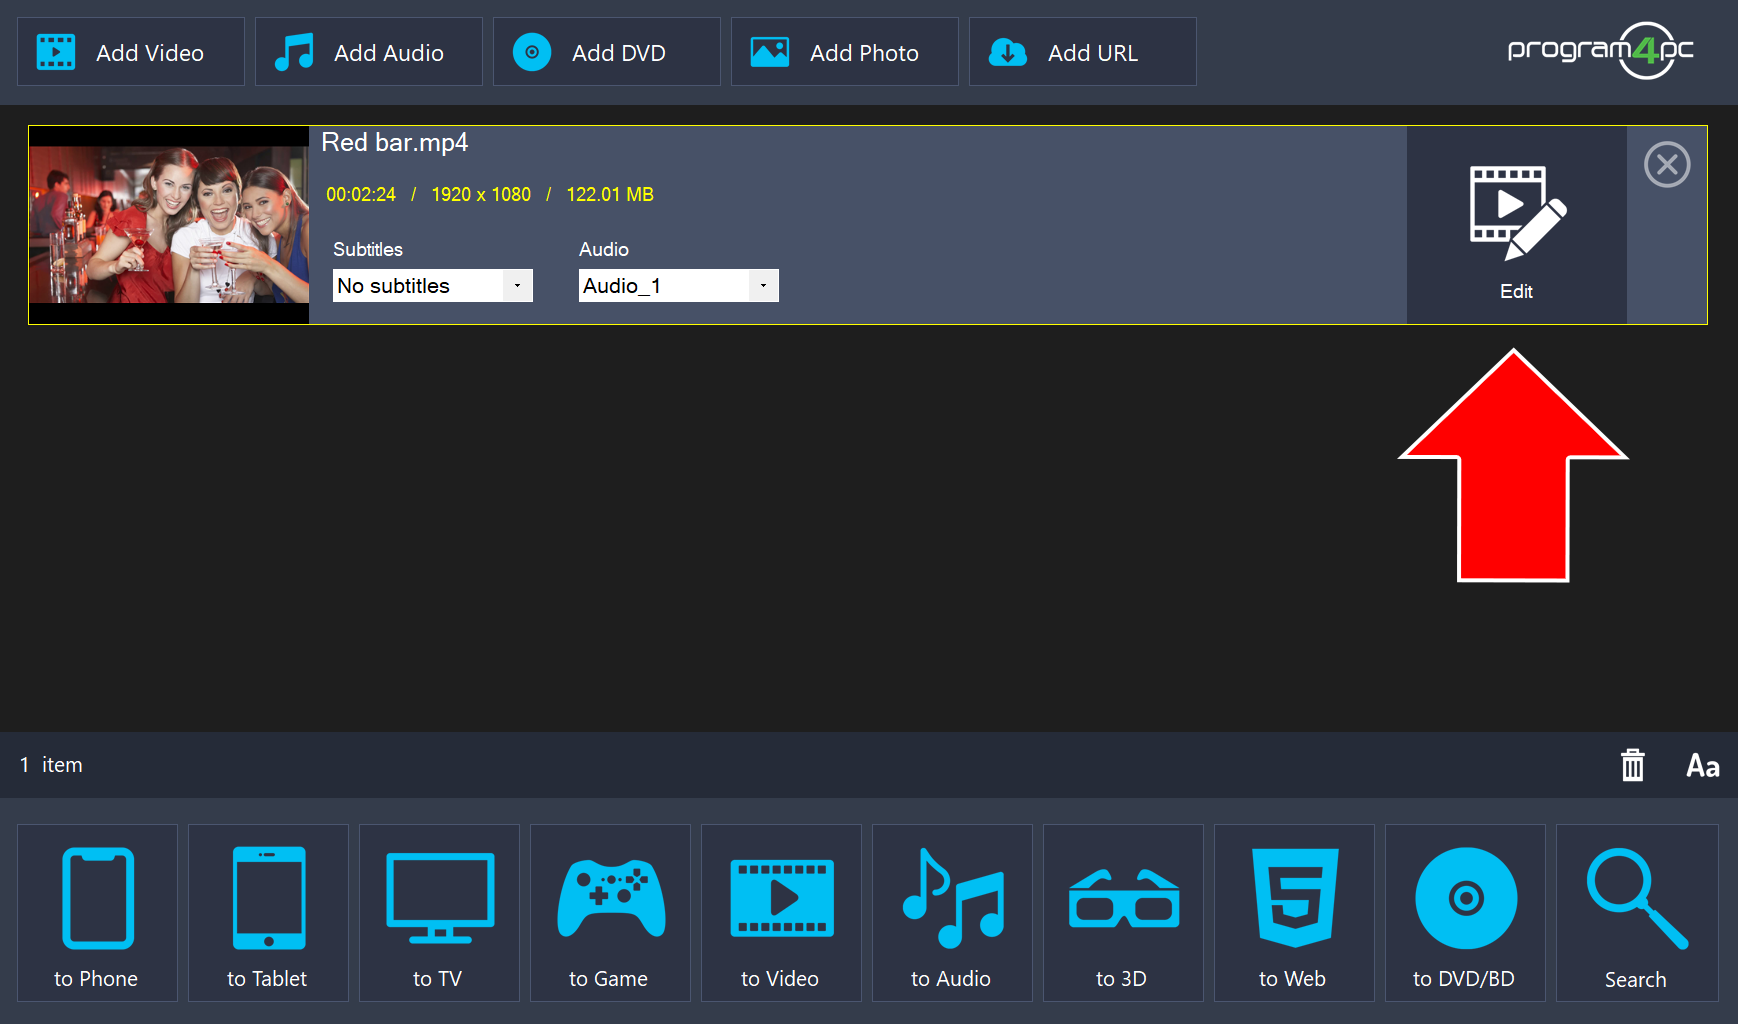Click the Add Video button
Viewport: 1738px width, 1024px height.
pos(131,52)
